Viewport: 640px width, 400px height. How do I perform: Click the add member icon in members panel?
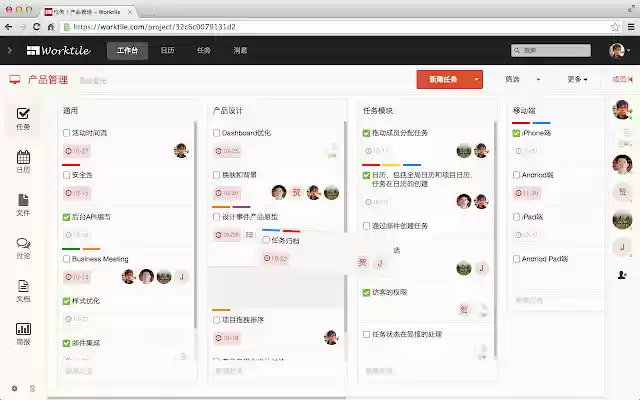click(622, 275)
